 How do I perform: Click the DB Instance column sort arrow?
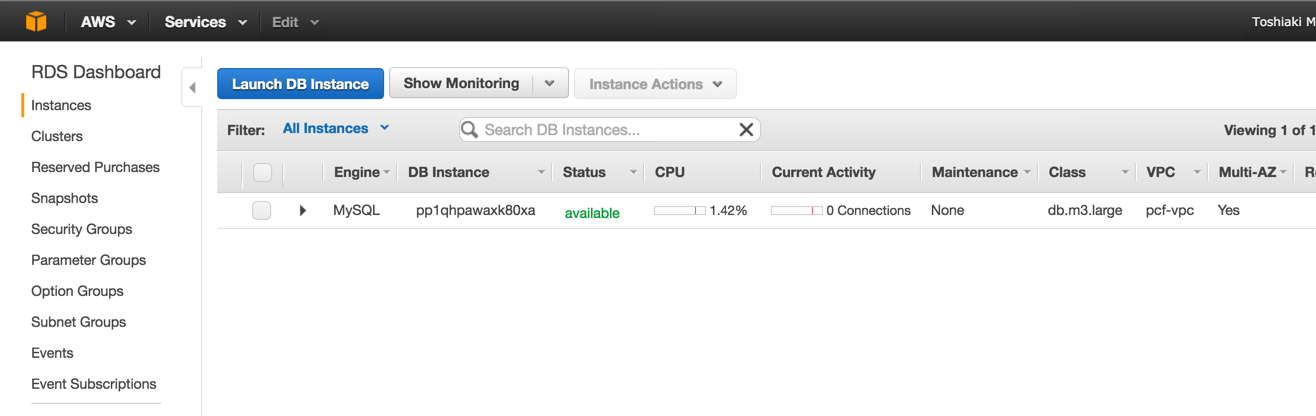click(541, 173)
